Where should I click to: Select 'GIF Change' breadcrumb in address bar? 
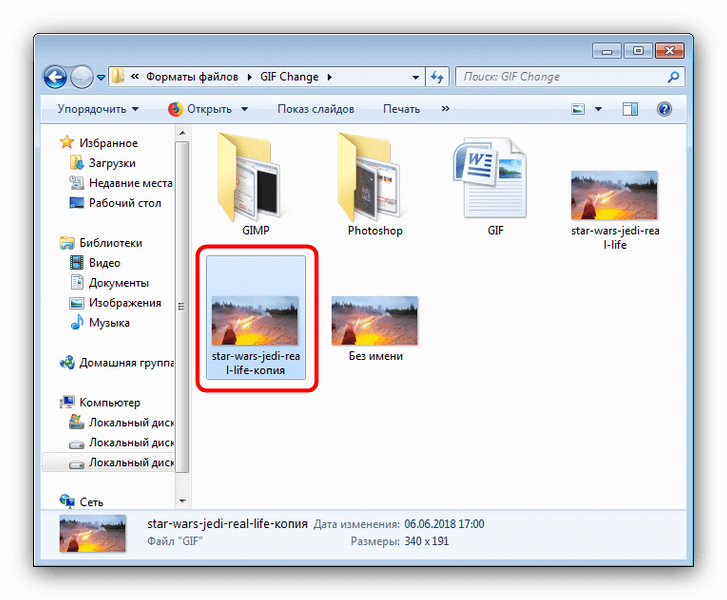(289, 77)
